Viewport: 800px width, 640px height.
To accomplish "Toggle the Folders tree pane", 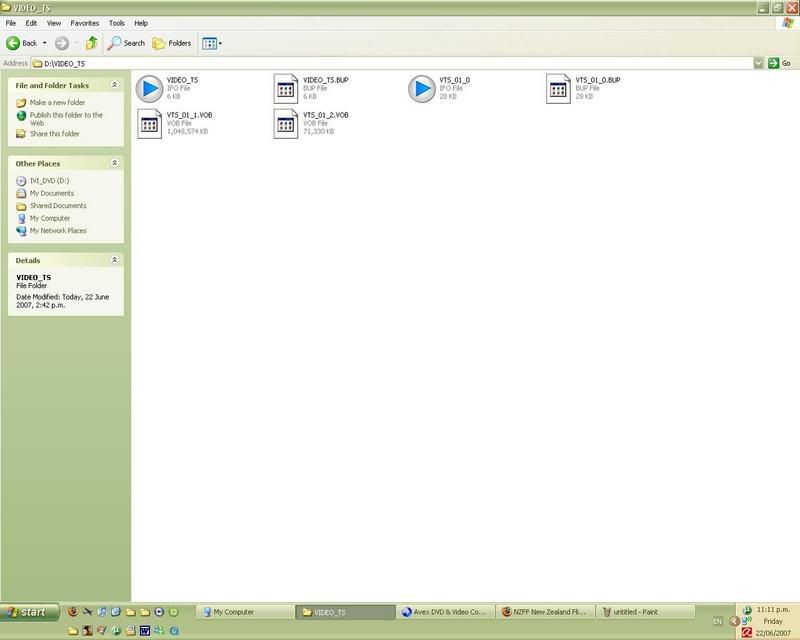I will click(172, 43).
